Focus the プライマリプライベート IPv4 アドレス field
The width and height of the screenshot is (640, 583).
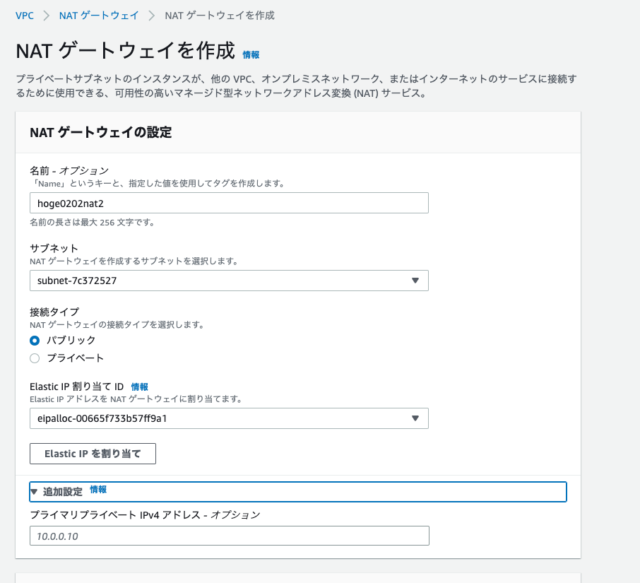pos(229,536)
